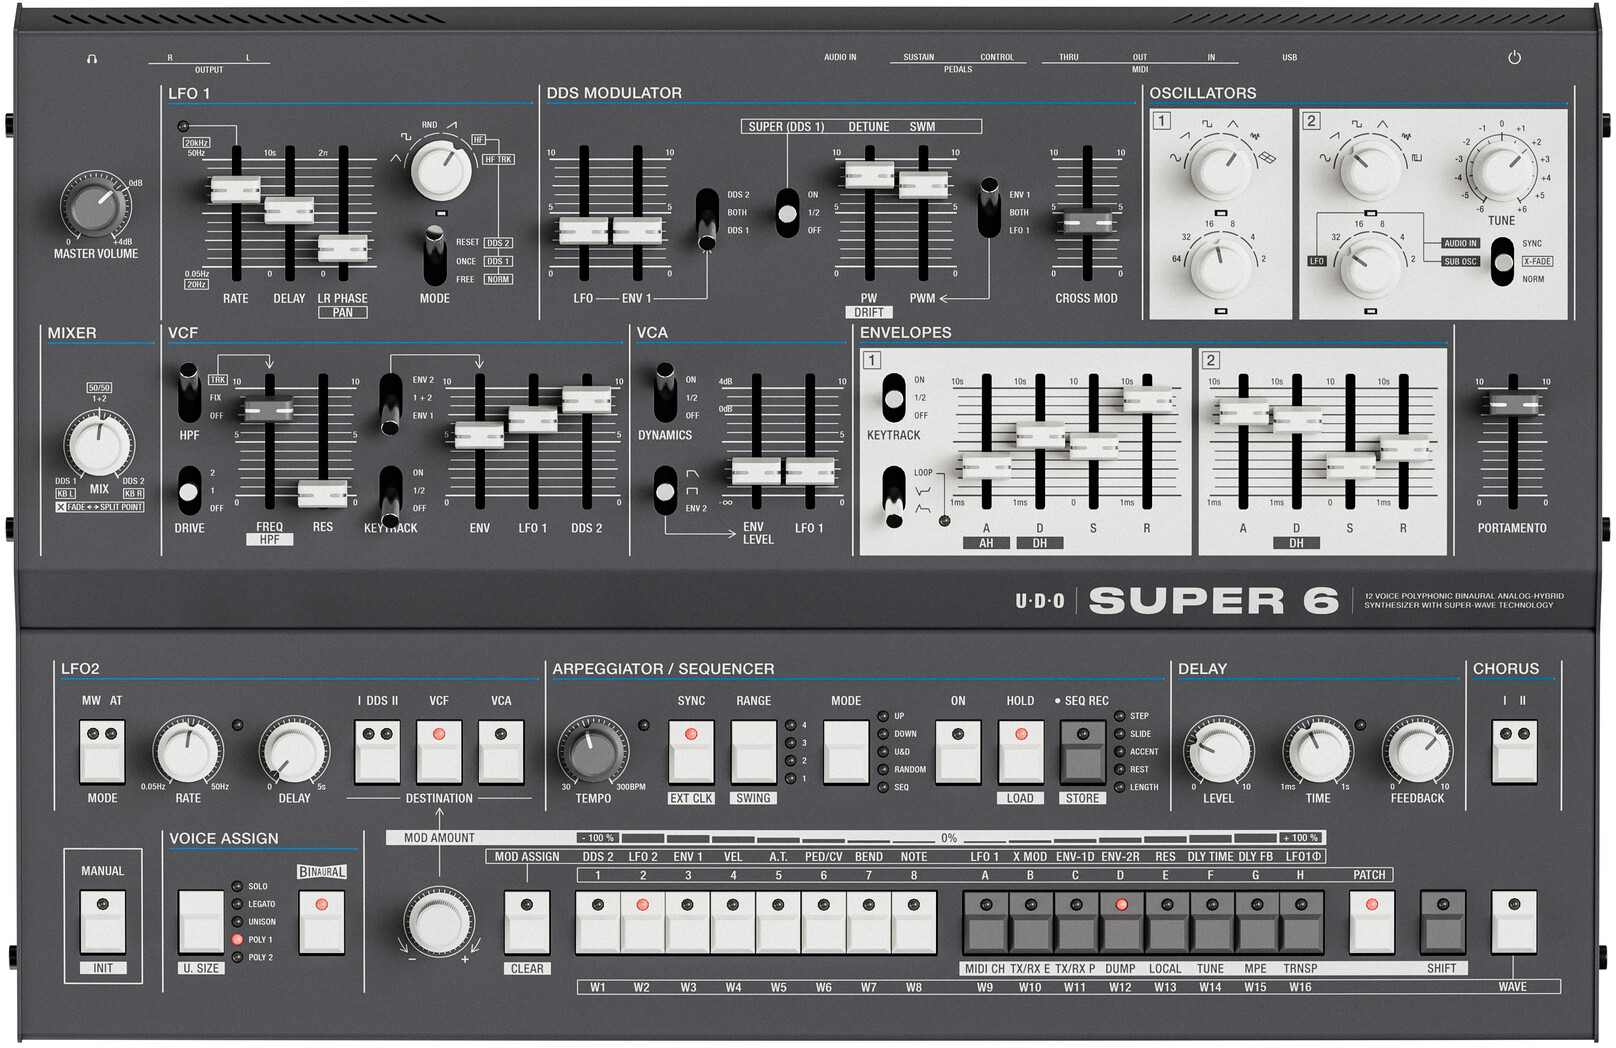
Task: Switch the LFO 1 MODE selector
Action: [436, 252]
